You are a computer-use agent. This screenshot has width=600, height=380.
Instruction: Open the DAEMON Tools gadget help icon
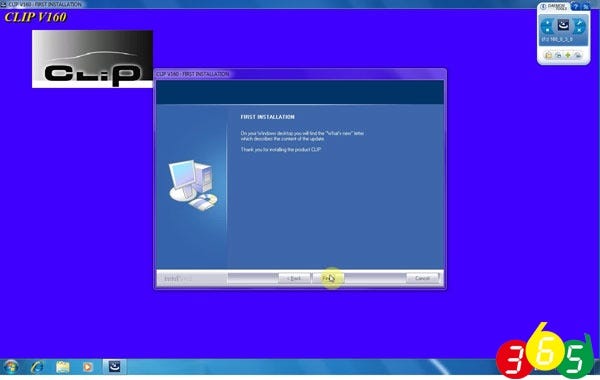click(576, 6)
